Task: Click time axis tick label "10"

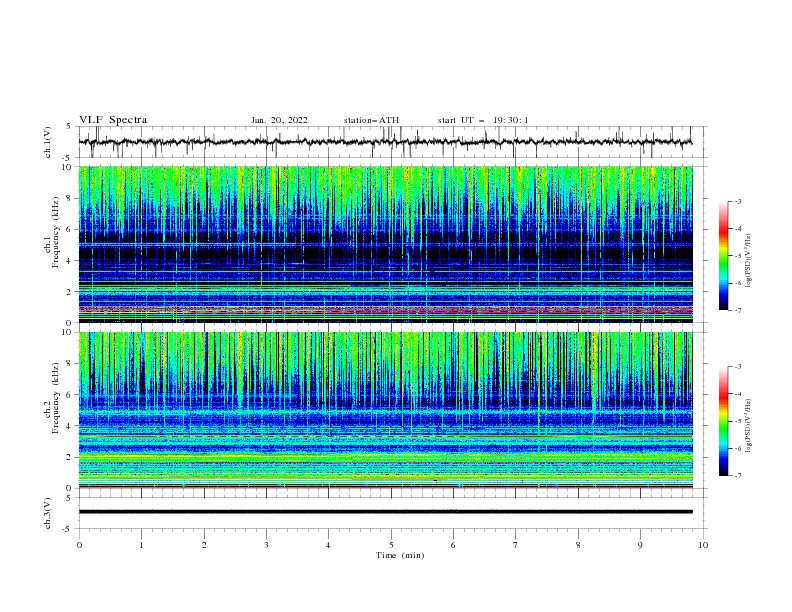Action: [703, 545]
